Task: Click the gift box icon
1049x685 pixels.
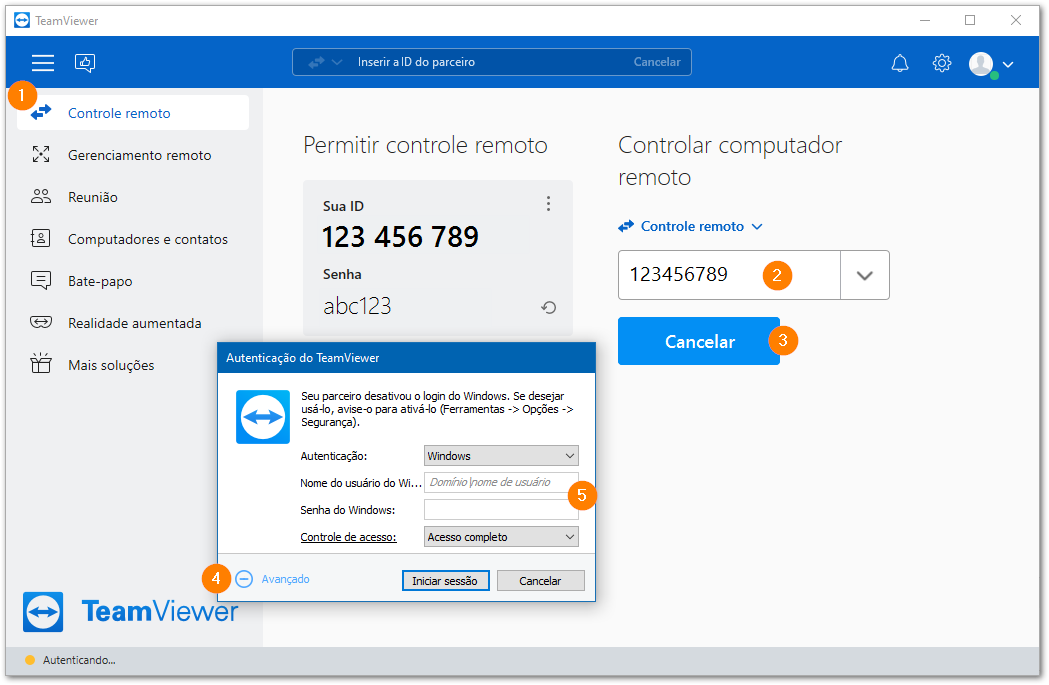Action: [41, 363]
